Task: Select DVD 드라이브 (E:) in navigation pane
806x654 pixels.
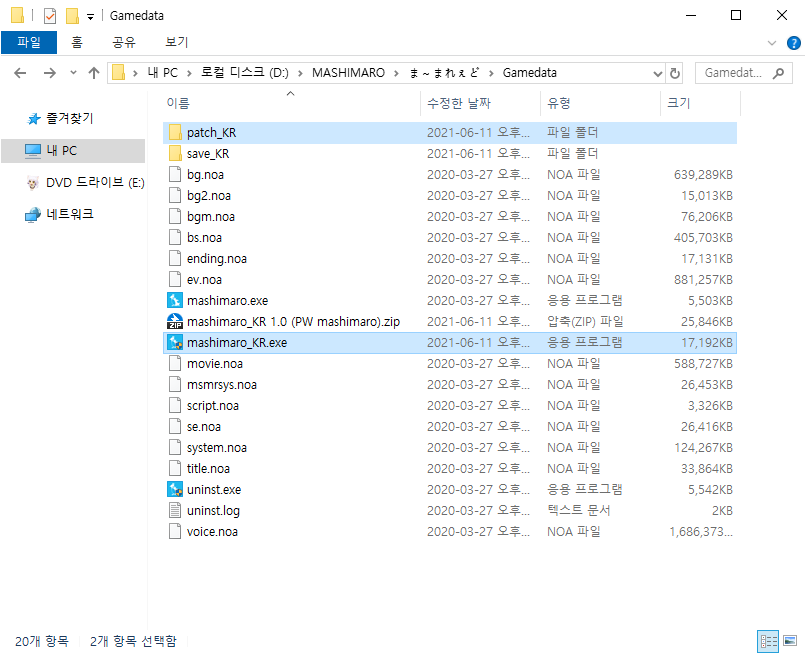Action: pos(95,183)
